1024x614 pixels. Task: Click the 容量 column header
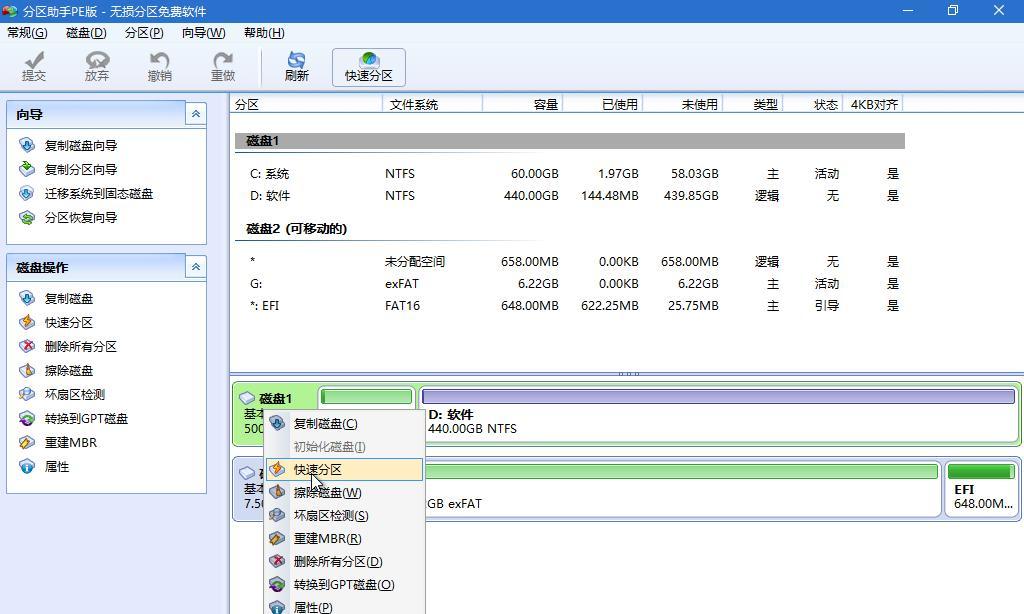point(523,105)
